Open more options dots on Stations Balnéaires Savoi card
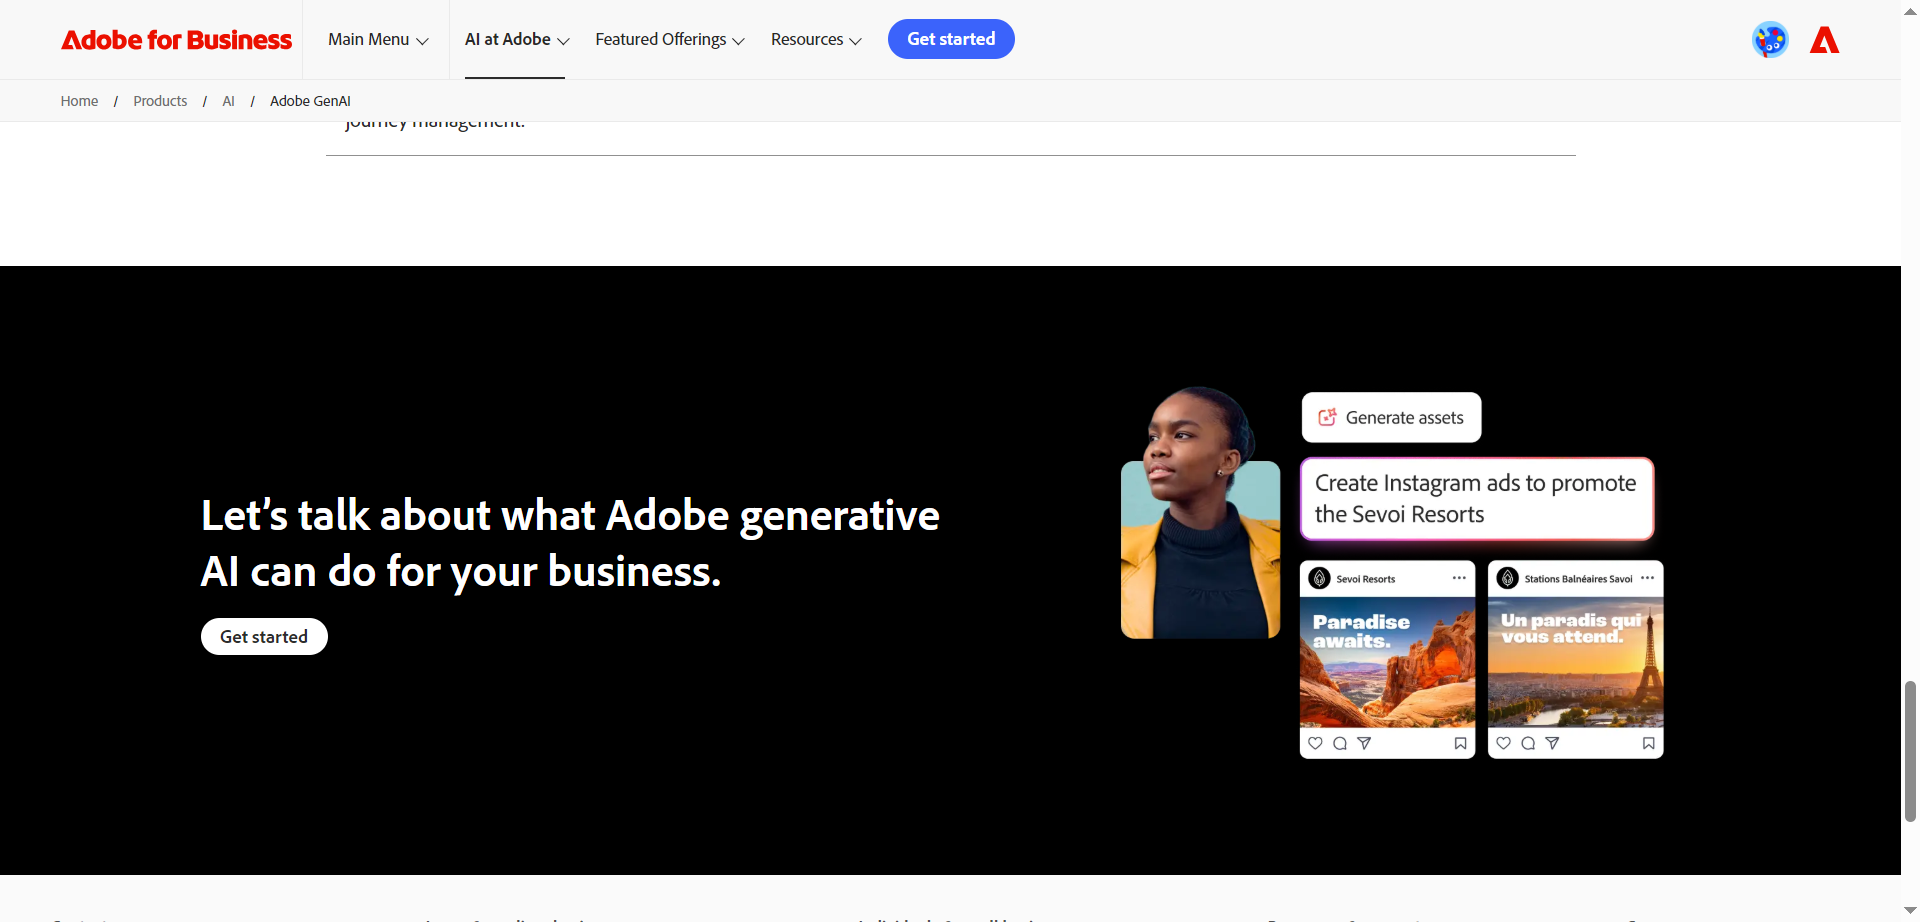 point(1647,578)
